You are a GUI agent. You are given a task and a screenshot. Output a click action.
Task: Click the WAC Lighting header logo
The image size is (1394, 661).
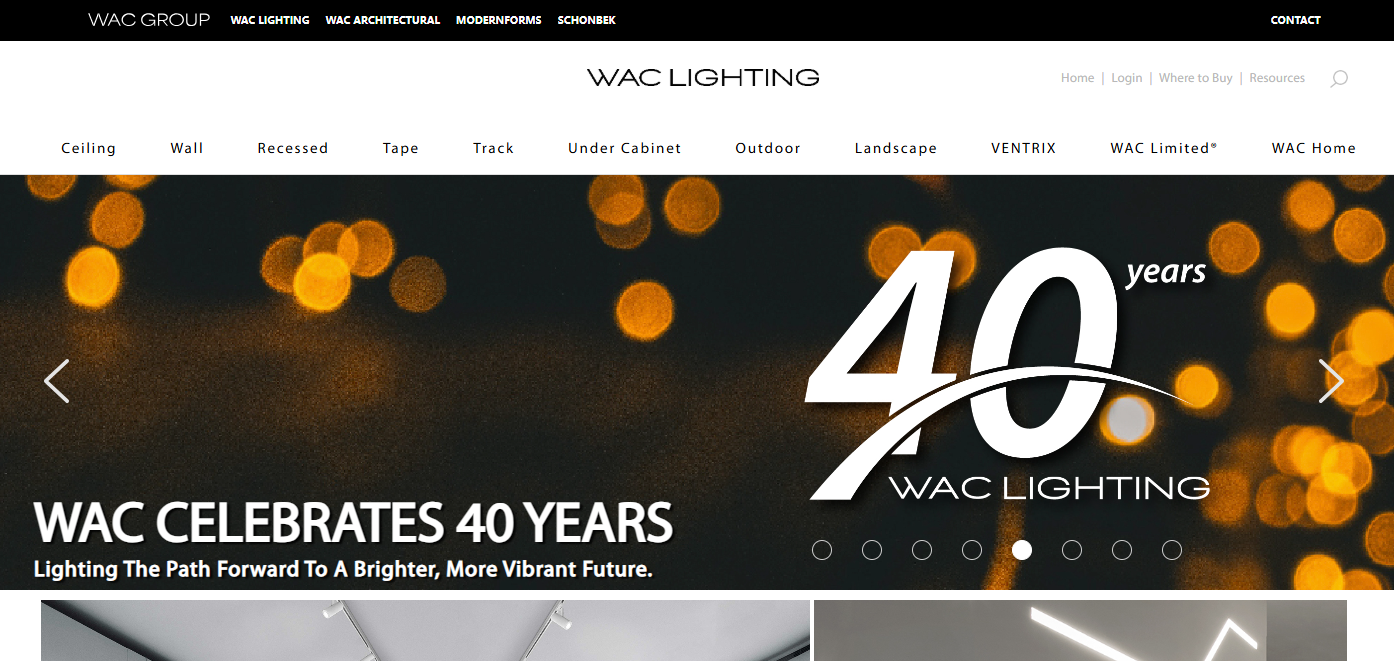(703, 77)
